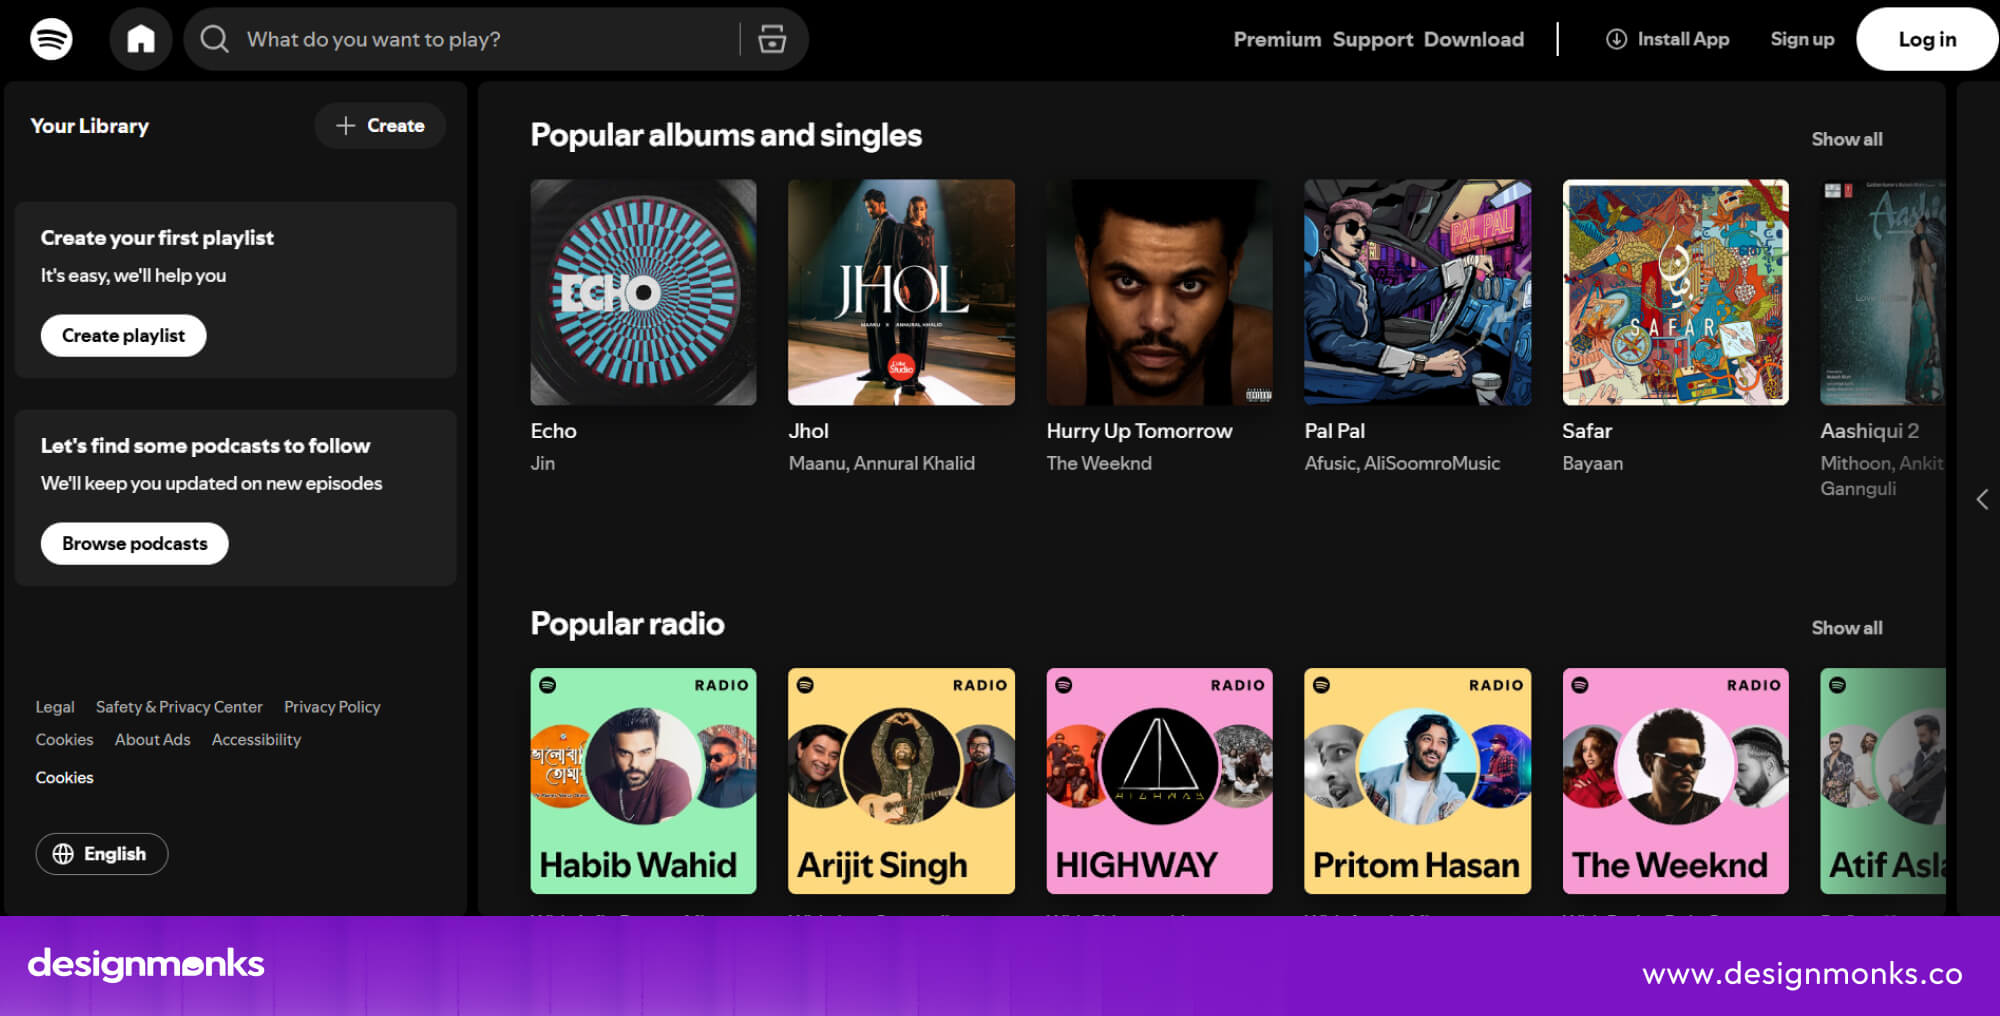Click the Jhol album title

808,431
